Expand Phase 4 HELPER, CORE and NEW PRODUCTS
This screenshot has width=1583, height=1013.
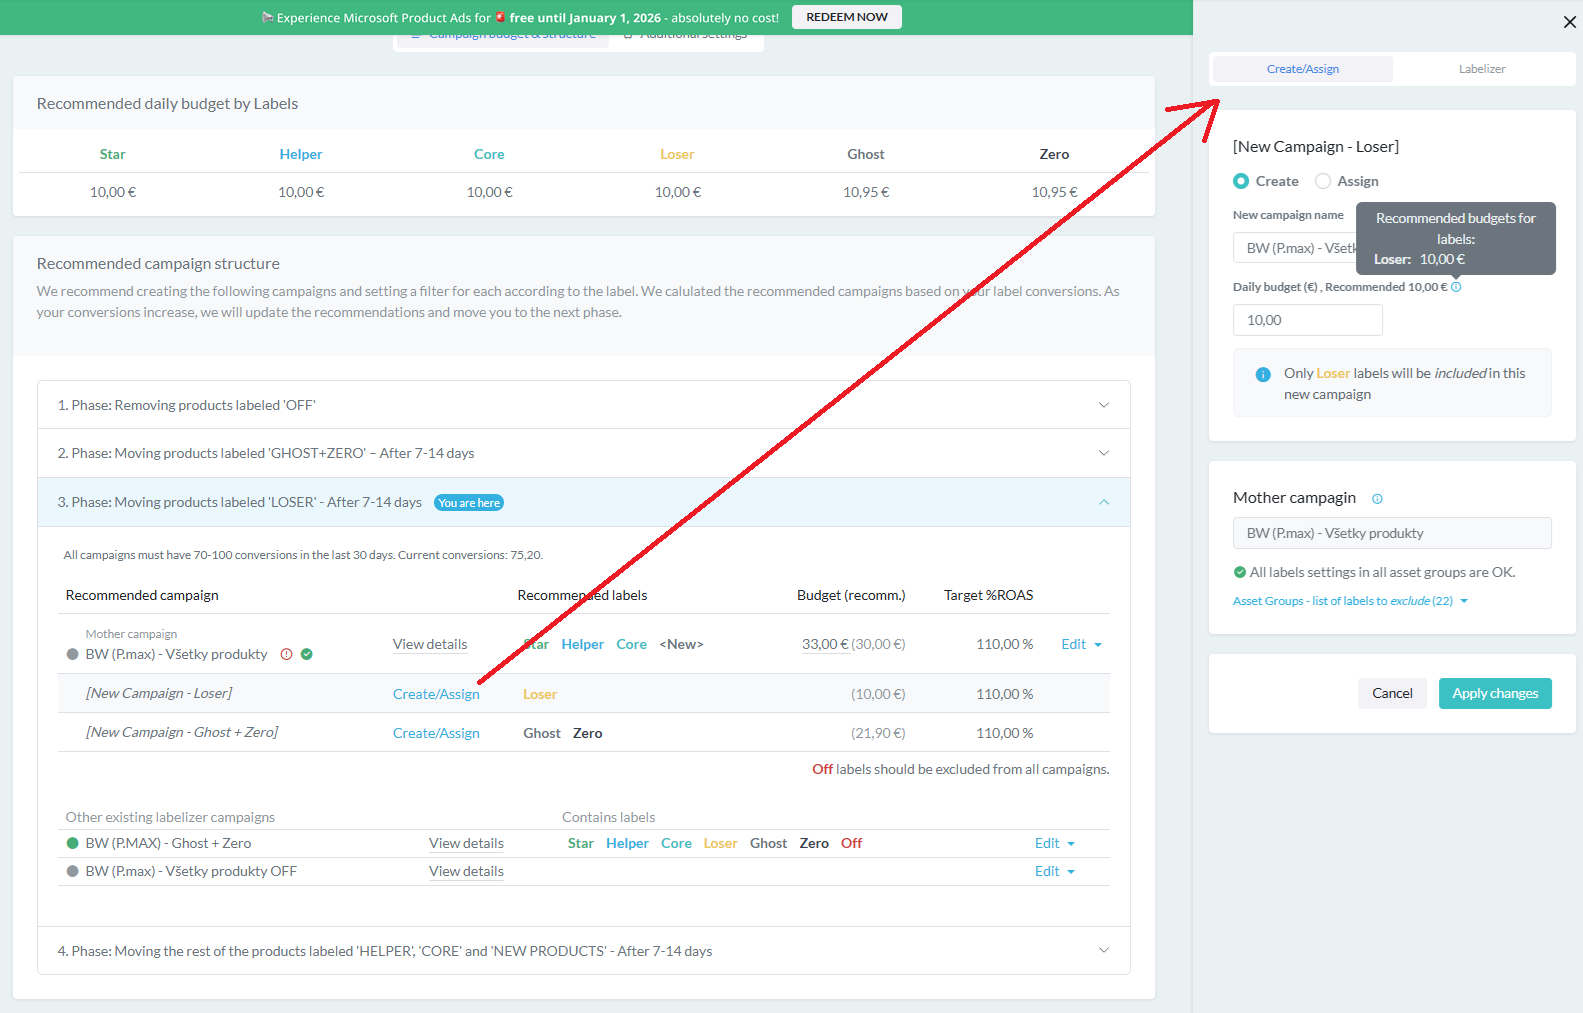coord(1103,951)
